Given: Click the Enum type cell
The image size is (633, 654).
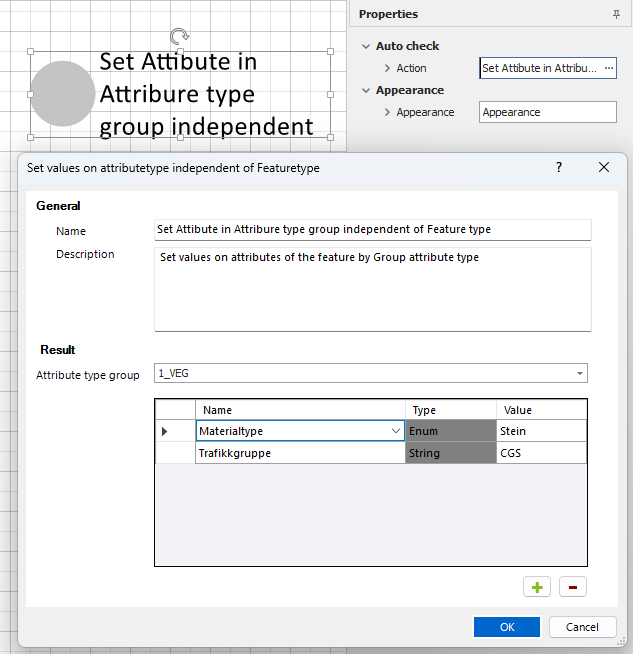Looking at the screenshot, I should pyautogui.click(x=451, y=431).
